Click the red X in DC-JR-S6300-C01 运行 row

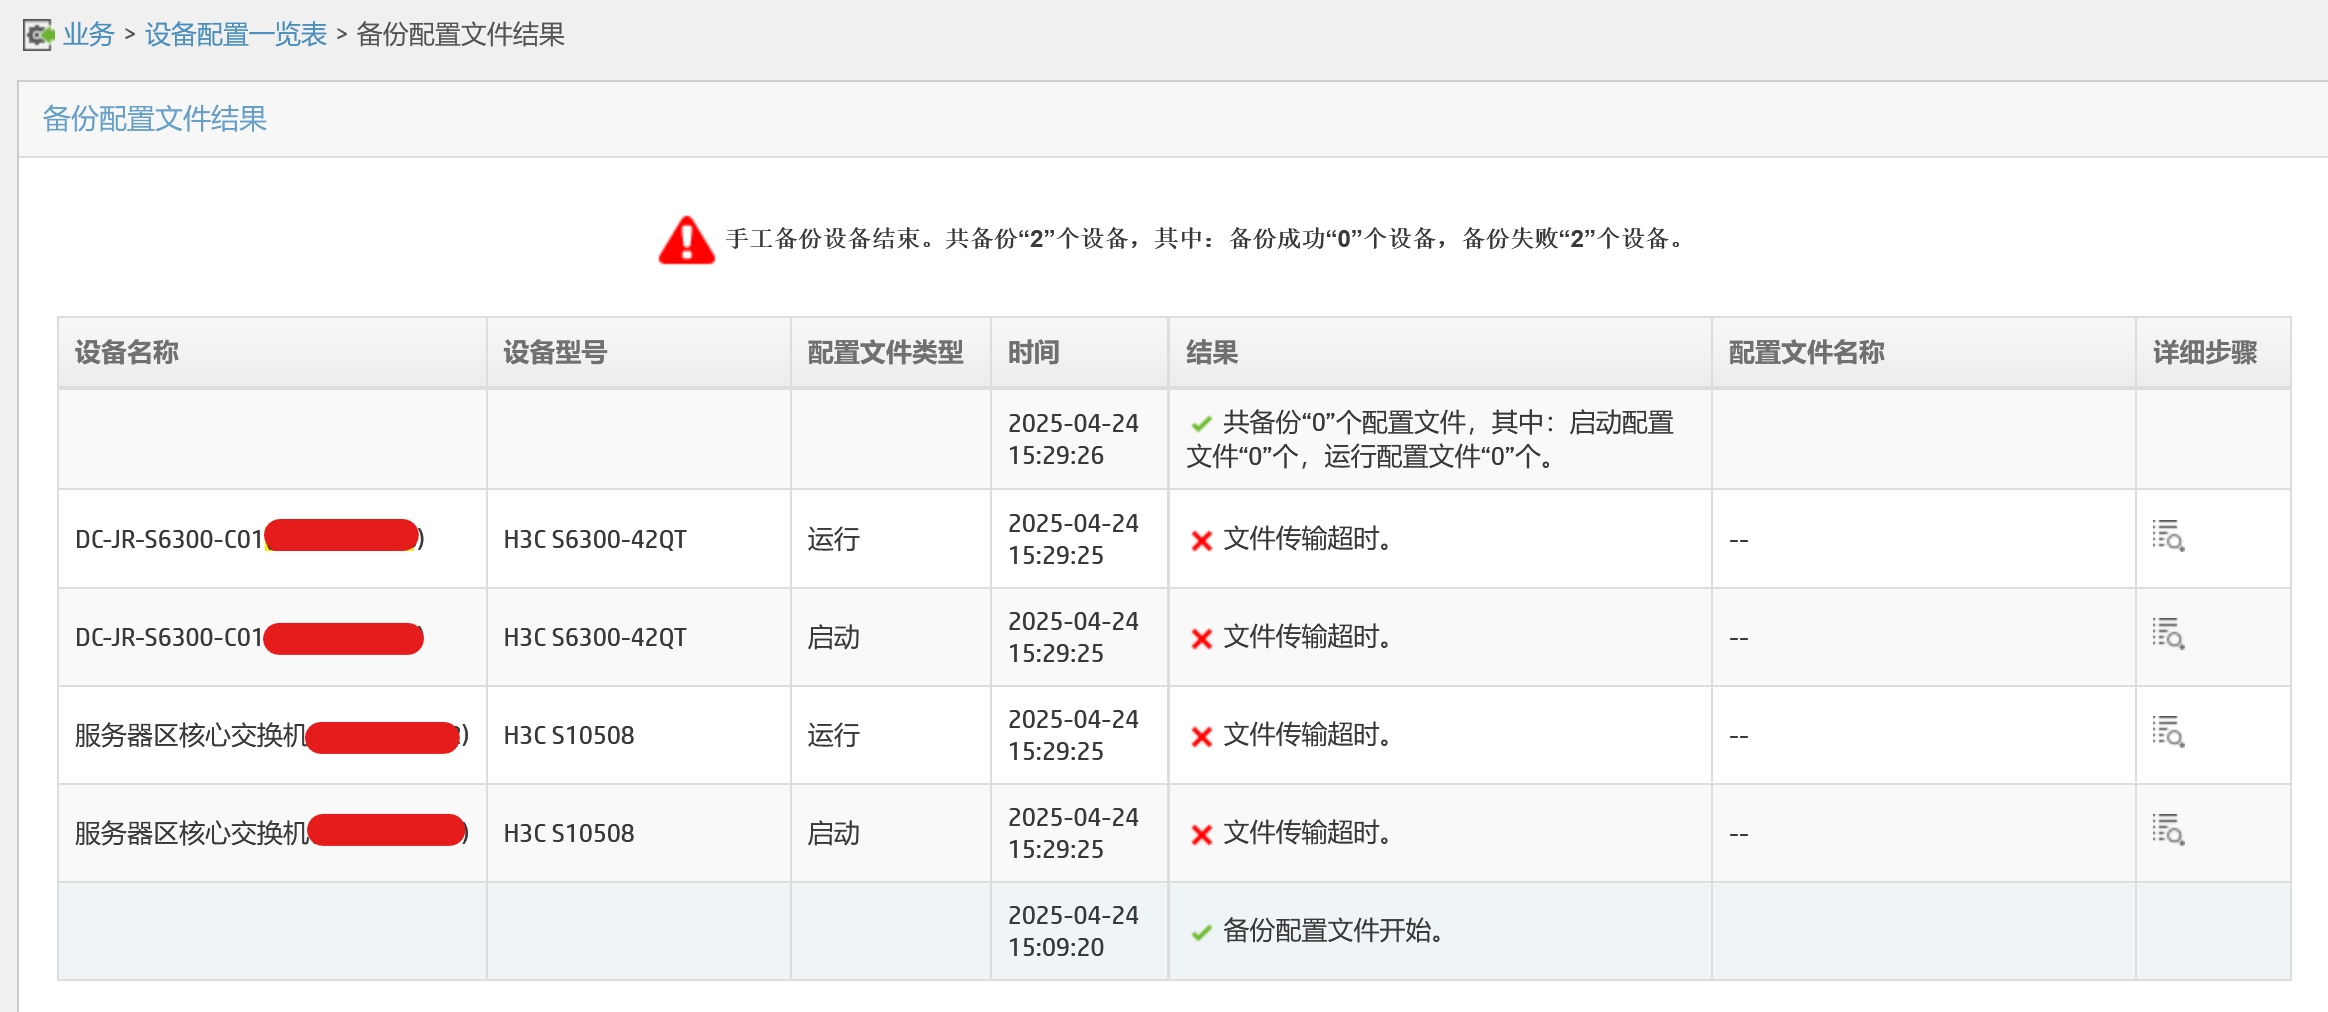[1202, 541]
